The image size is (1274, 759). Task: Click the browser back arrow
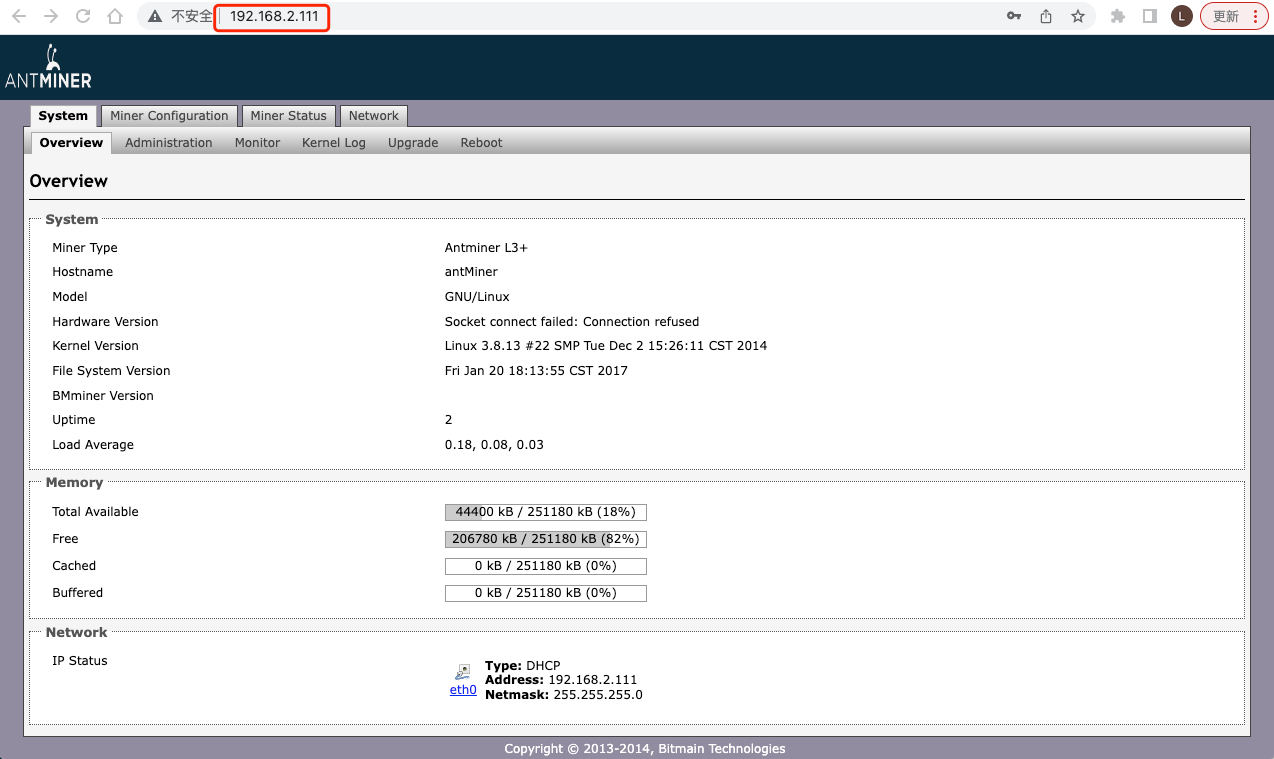(18, 16)
